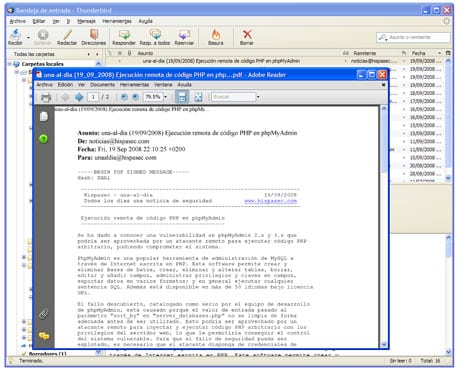
Task: Open Adobe Reader Ventana menu
Action: [x=163, y=85]
